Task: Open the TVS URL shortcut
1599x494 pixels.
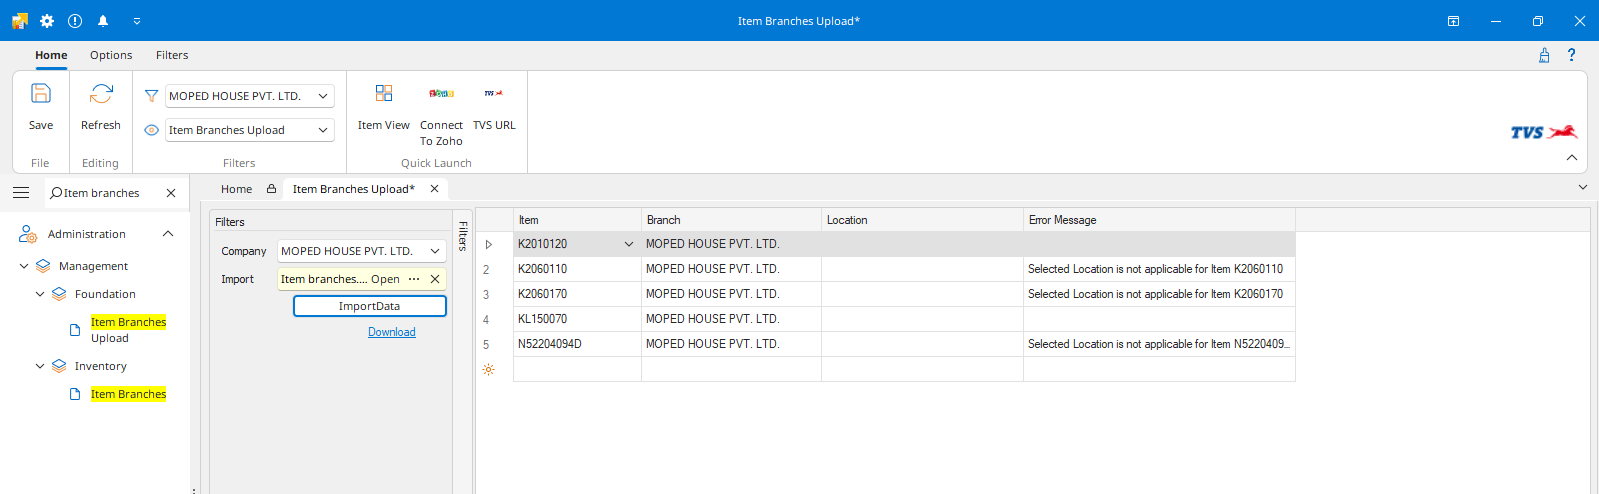Action: [x=494, y=94]
